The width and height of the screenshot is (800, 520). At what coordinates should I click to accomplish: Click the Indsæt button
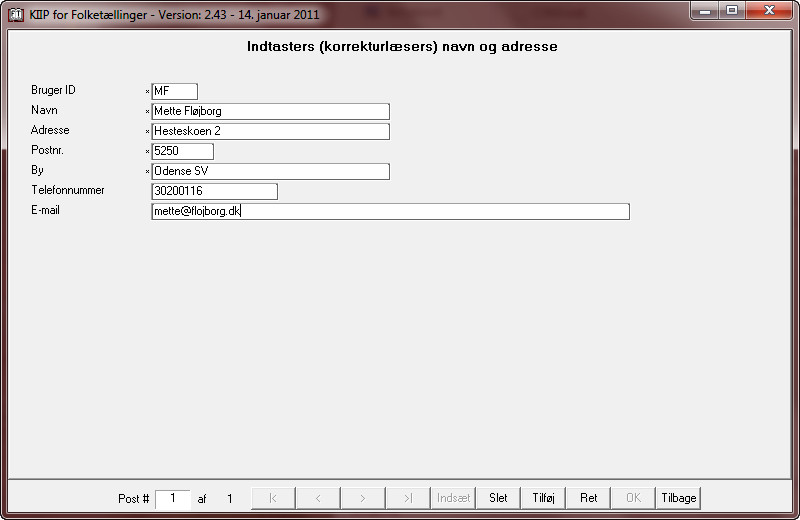(x=453, y=498)
